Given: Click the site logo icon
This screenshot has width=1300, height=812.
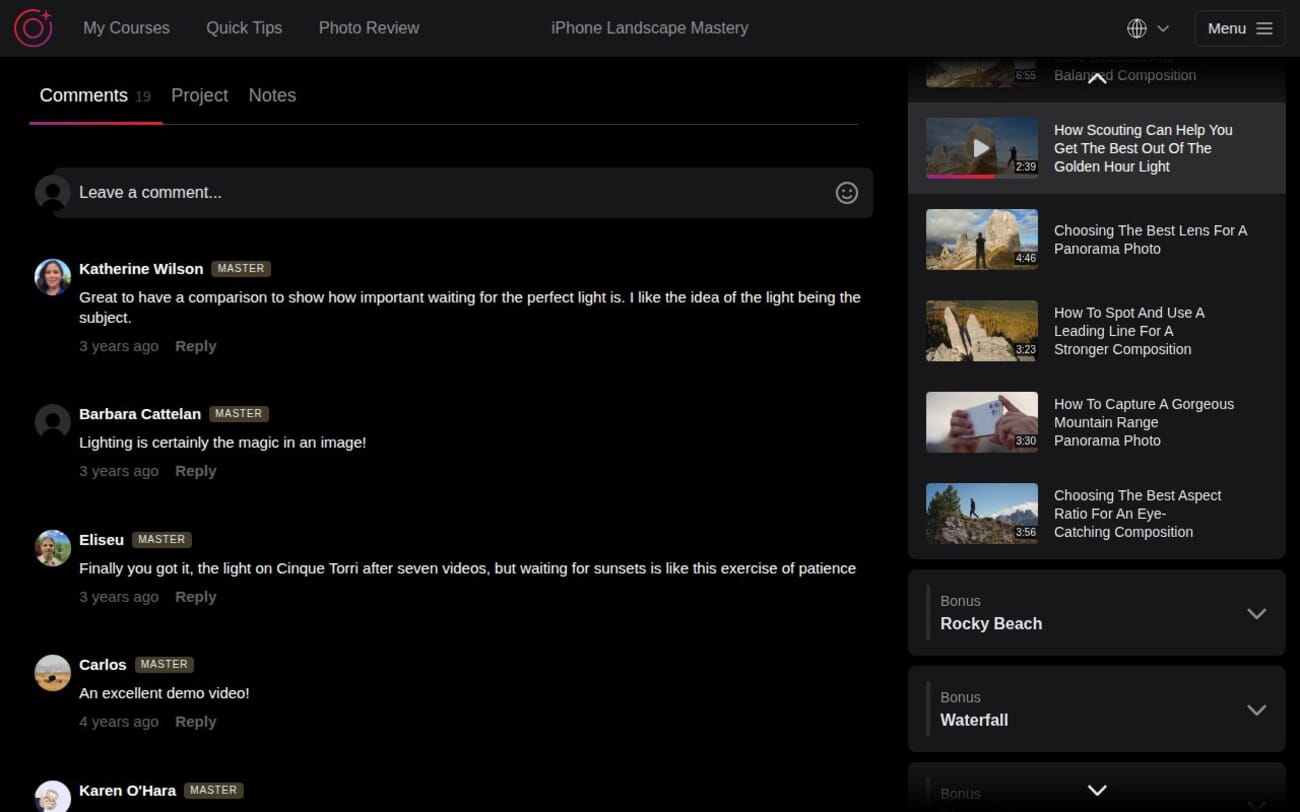Looking at the screenshot, I should (33, 27).
